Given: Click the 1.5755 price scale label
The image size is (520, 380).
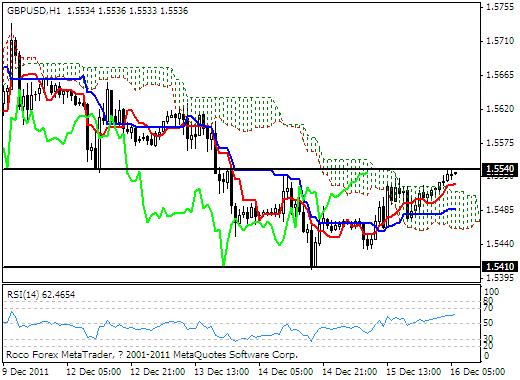Looking at the screenshot, I should [500, 7].
